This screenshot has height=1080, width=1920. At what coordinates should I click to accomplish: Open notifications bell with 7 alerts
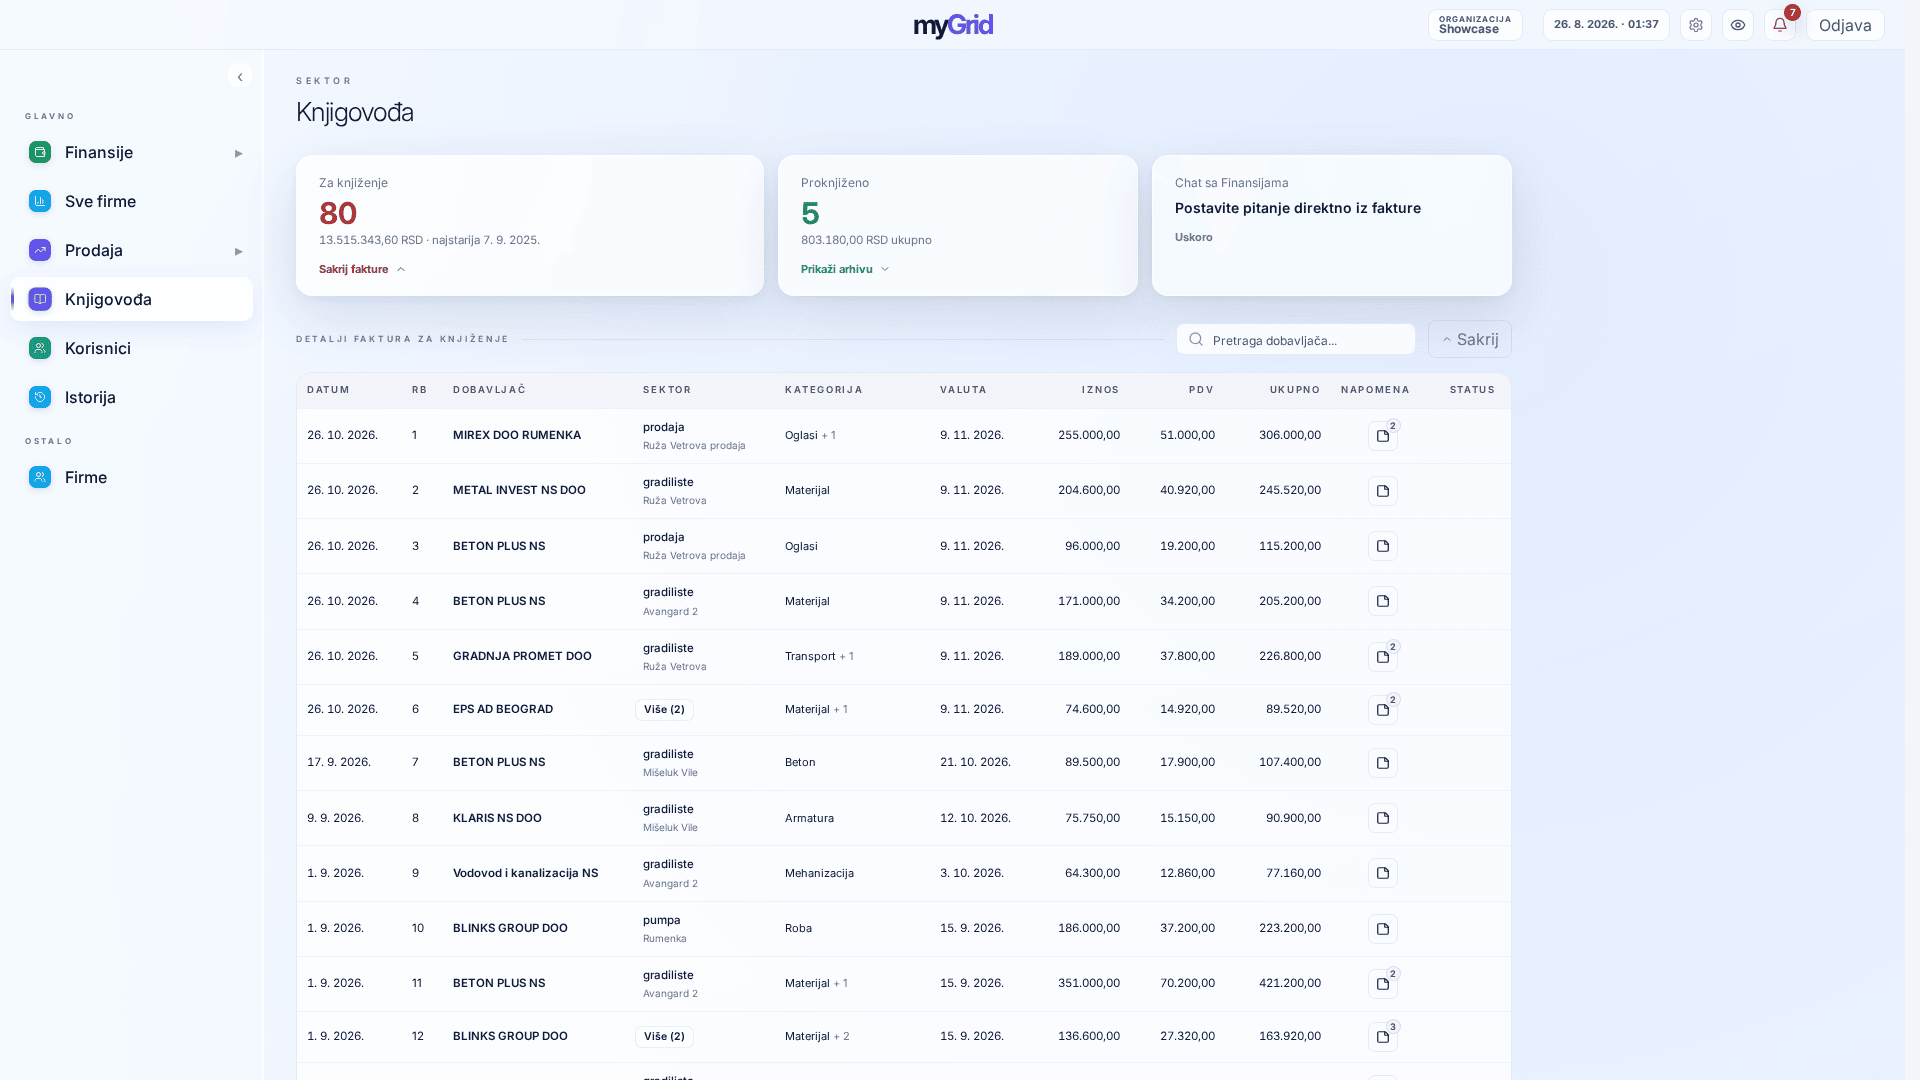point(1780,25)
